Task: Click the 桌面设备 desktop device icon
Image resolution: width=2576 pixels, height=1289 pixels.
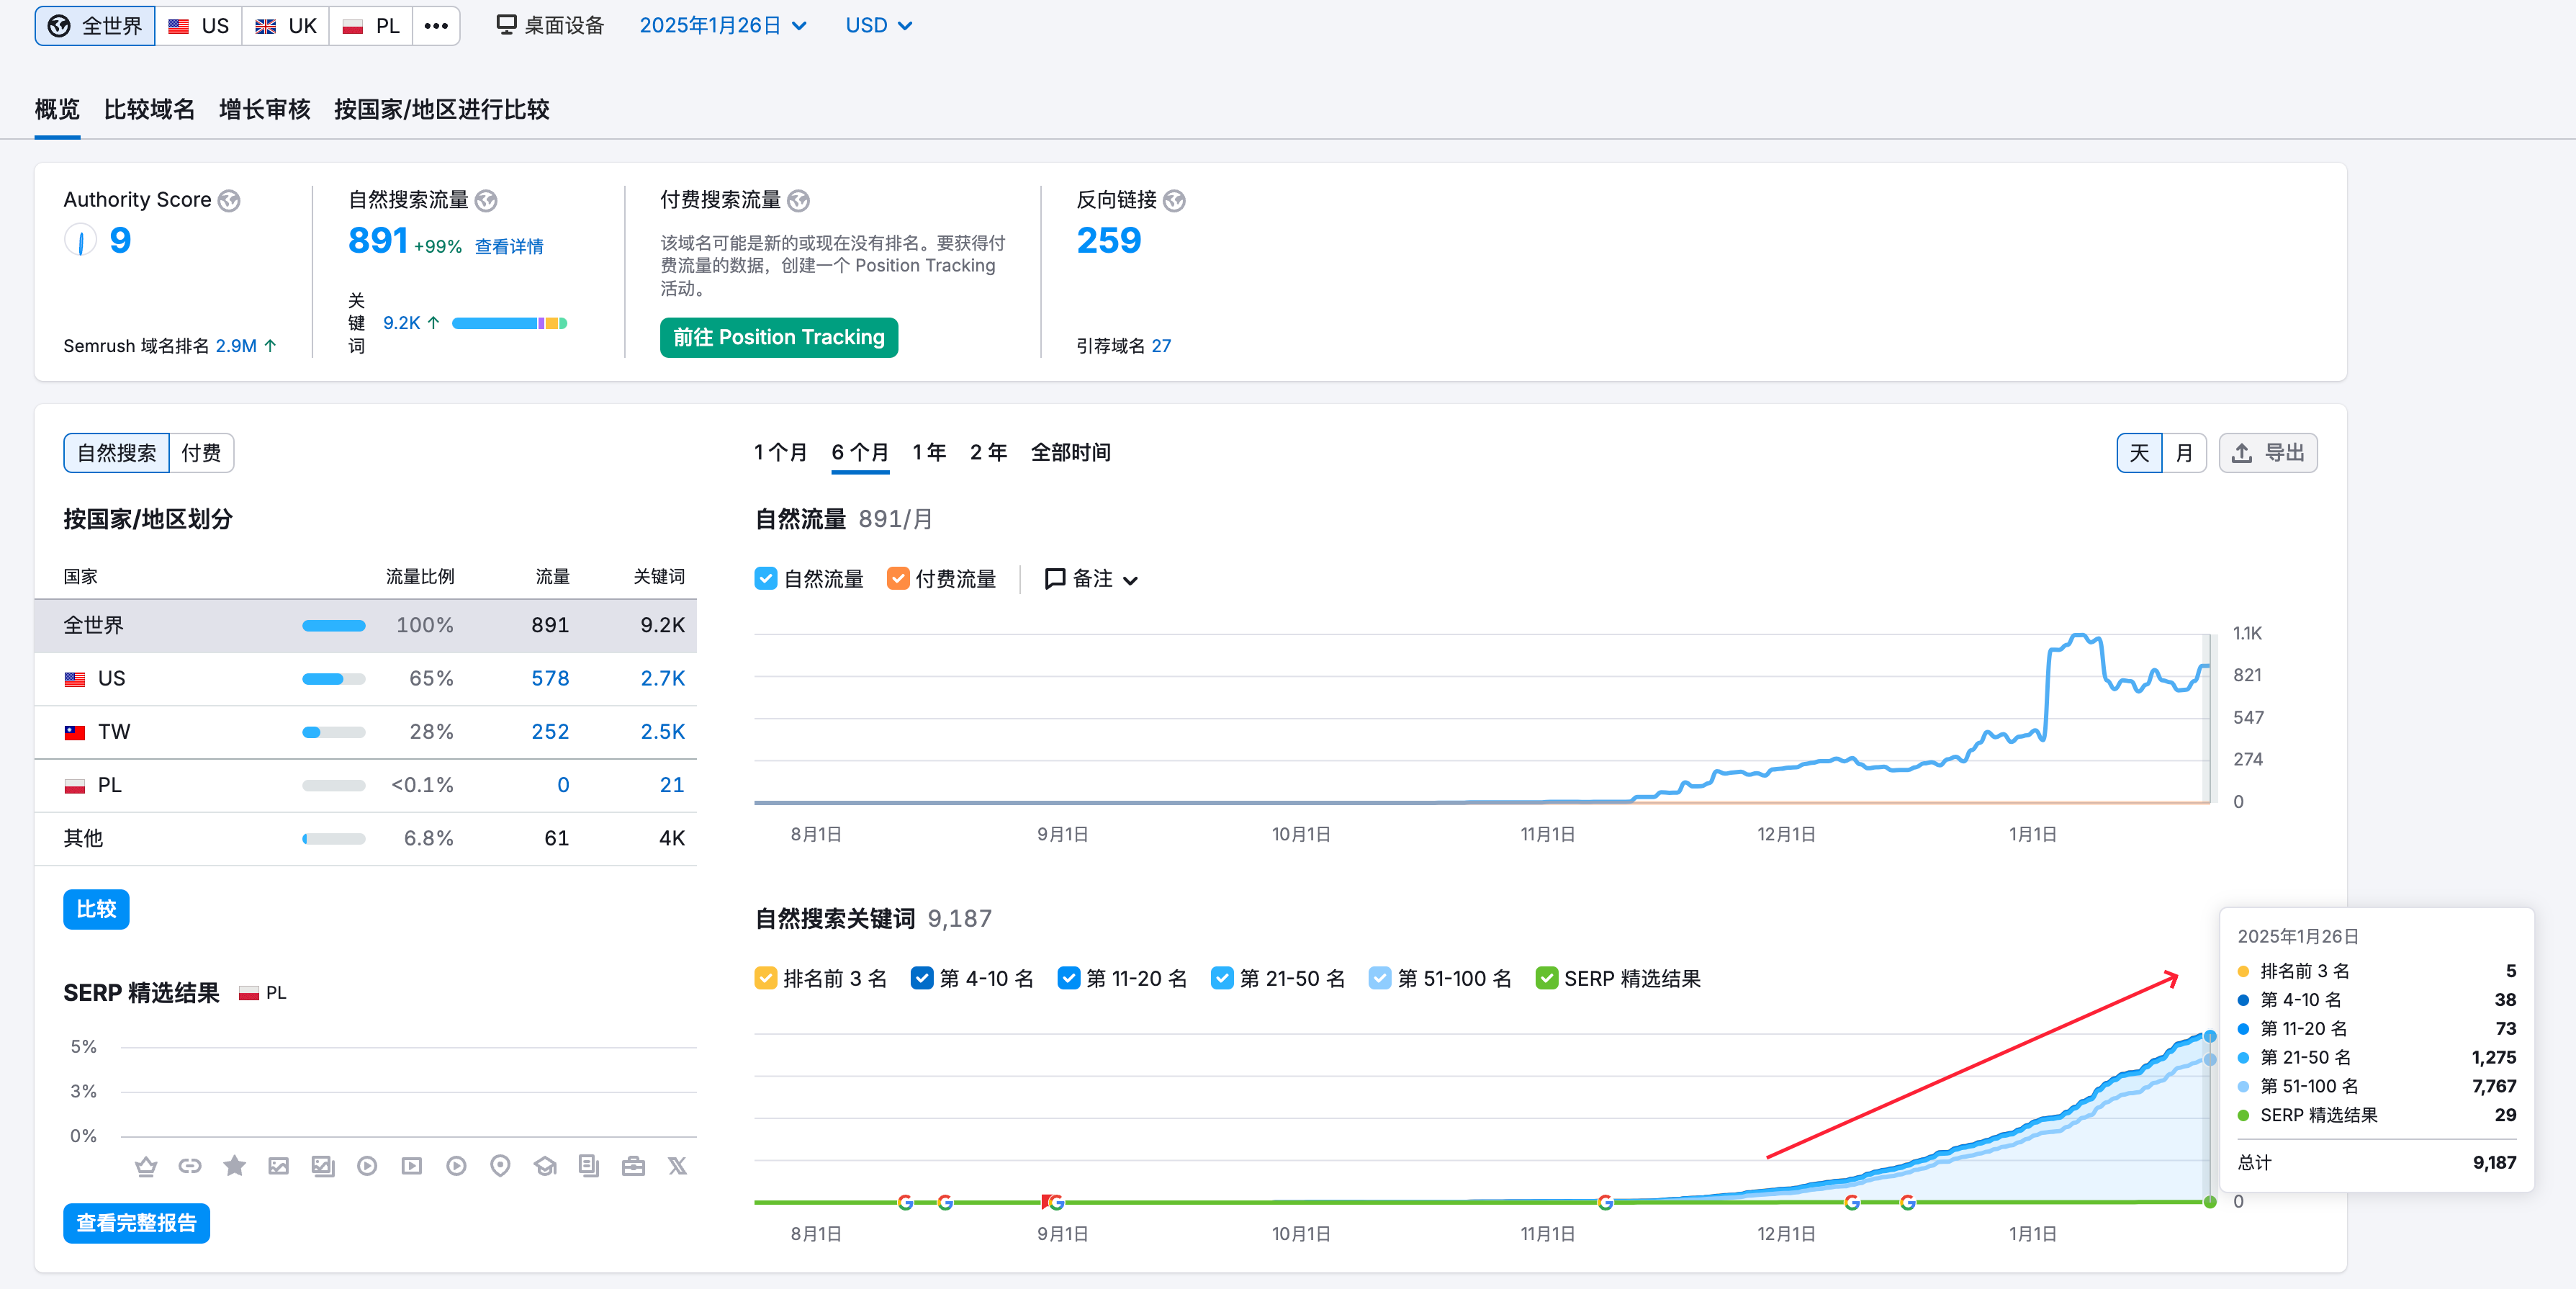Action: pyautogui.click(x=506, y=25)
